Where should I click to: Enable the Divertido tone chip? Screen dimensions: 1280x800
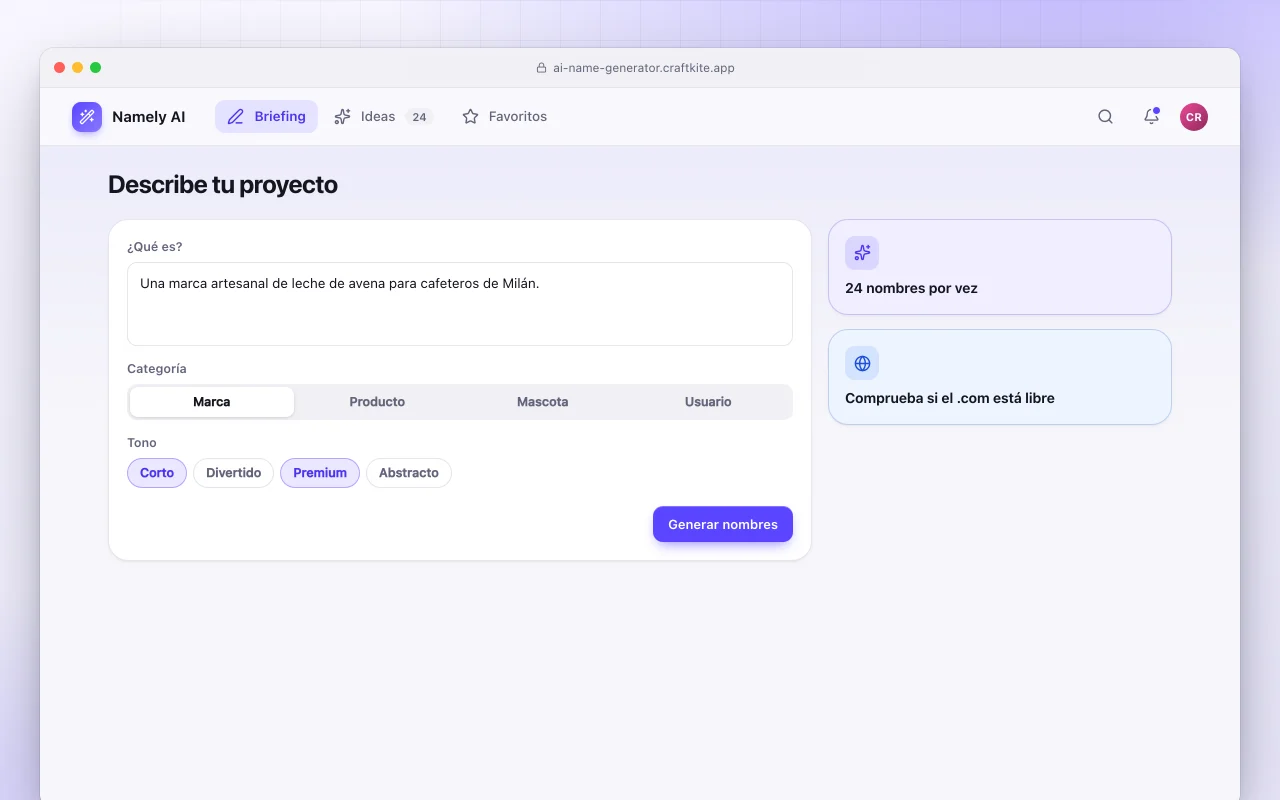point(234,473)
